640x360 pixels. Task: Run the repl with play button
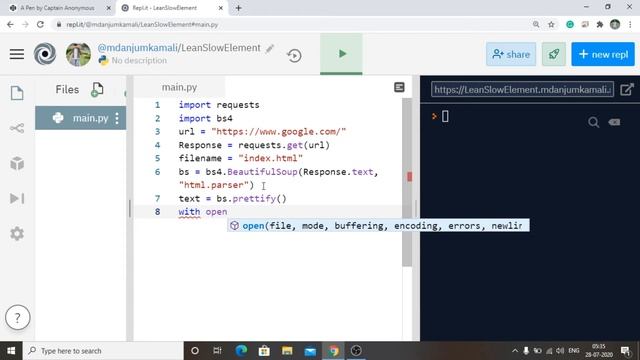point(341,54)
